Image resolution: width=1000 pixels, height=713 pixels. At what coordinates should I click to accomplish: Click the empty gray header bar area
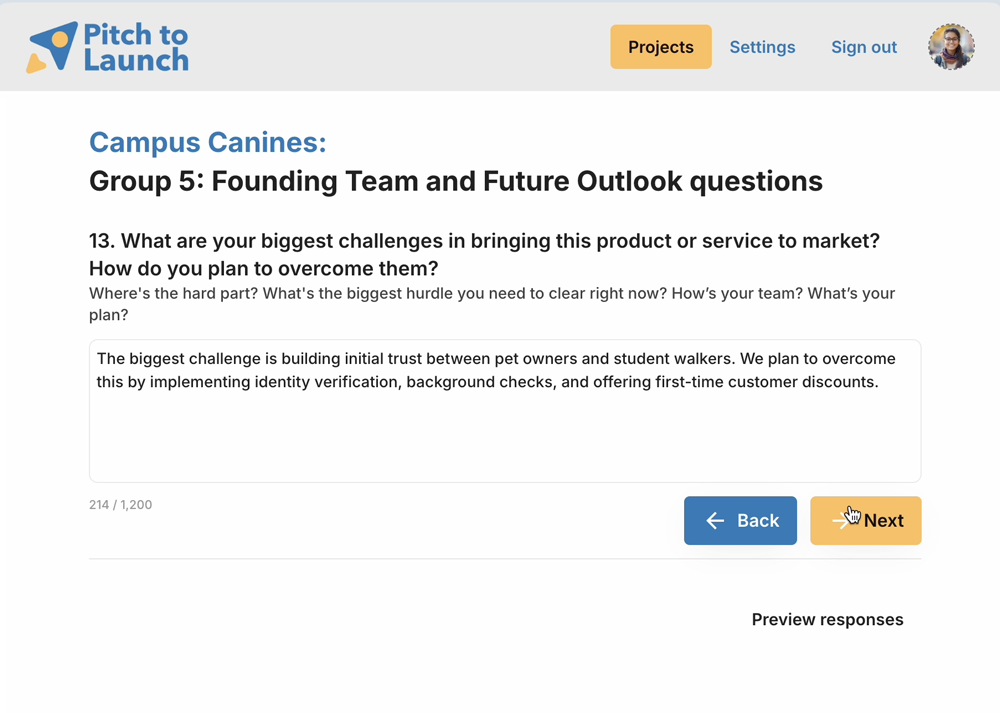pyautogui.click(x=400, y=47)
